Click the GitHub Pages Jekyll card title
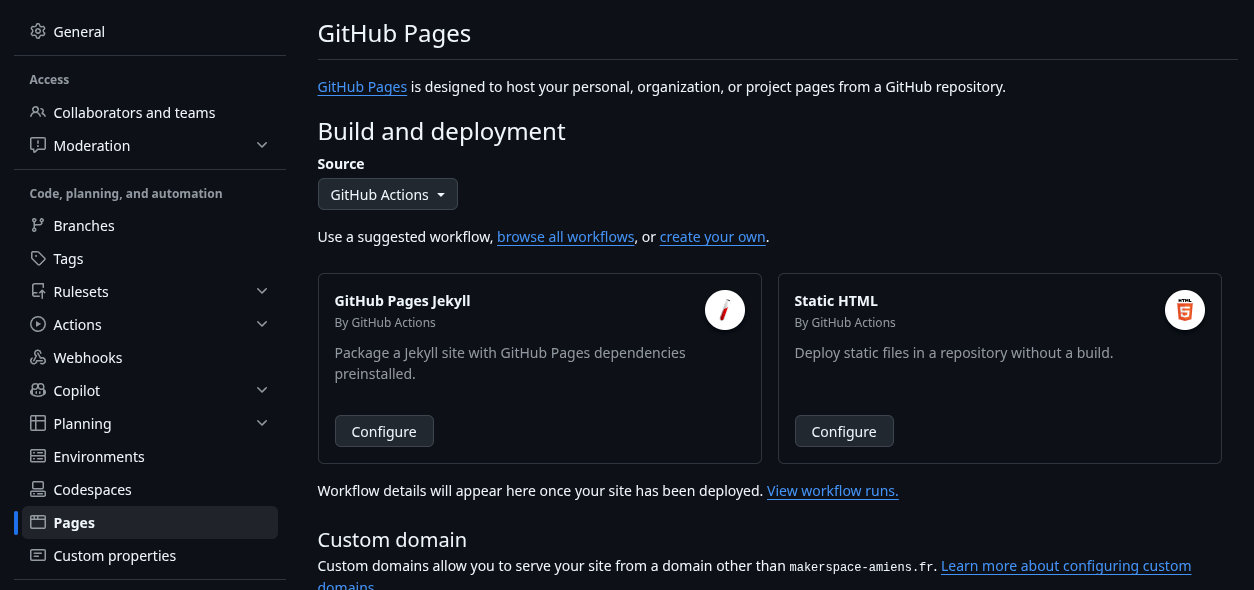1254x590 pixels. pyautogui.click(x=402, y=300)
